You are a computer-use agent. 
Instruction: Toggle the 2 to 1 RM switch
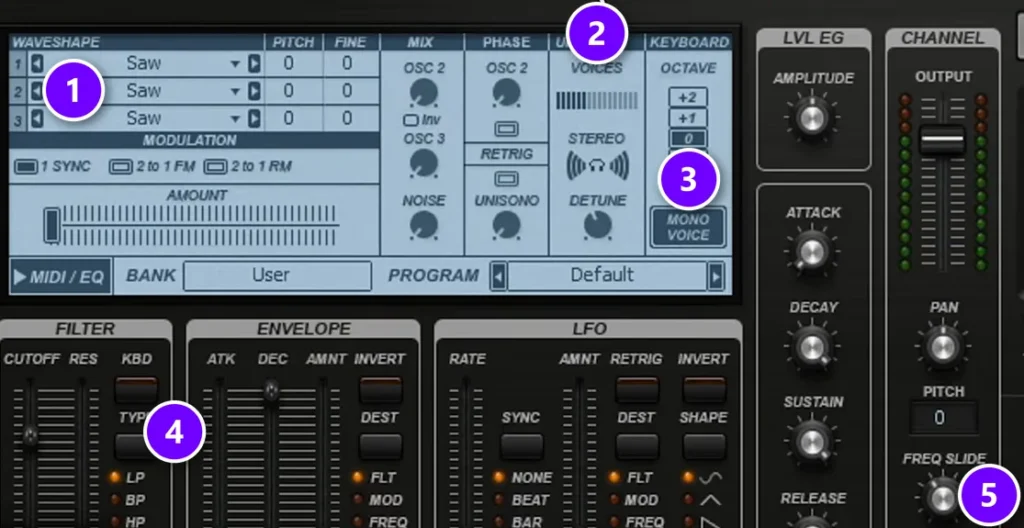pyautogui.click(x=216, y=167)
